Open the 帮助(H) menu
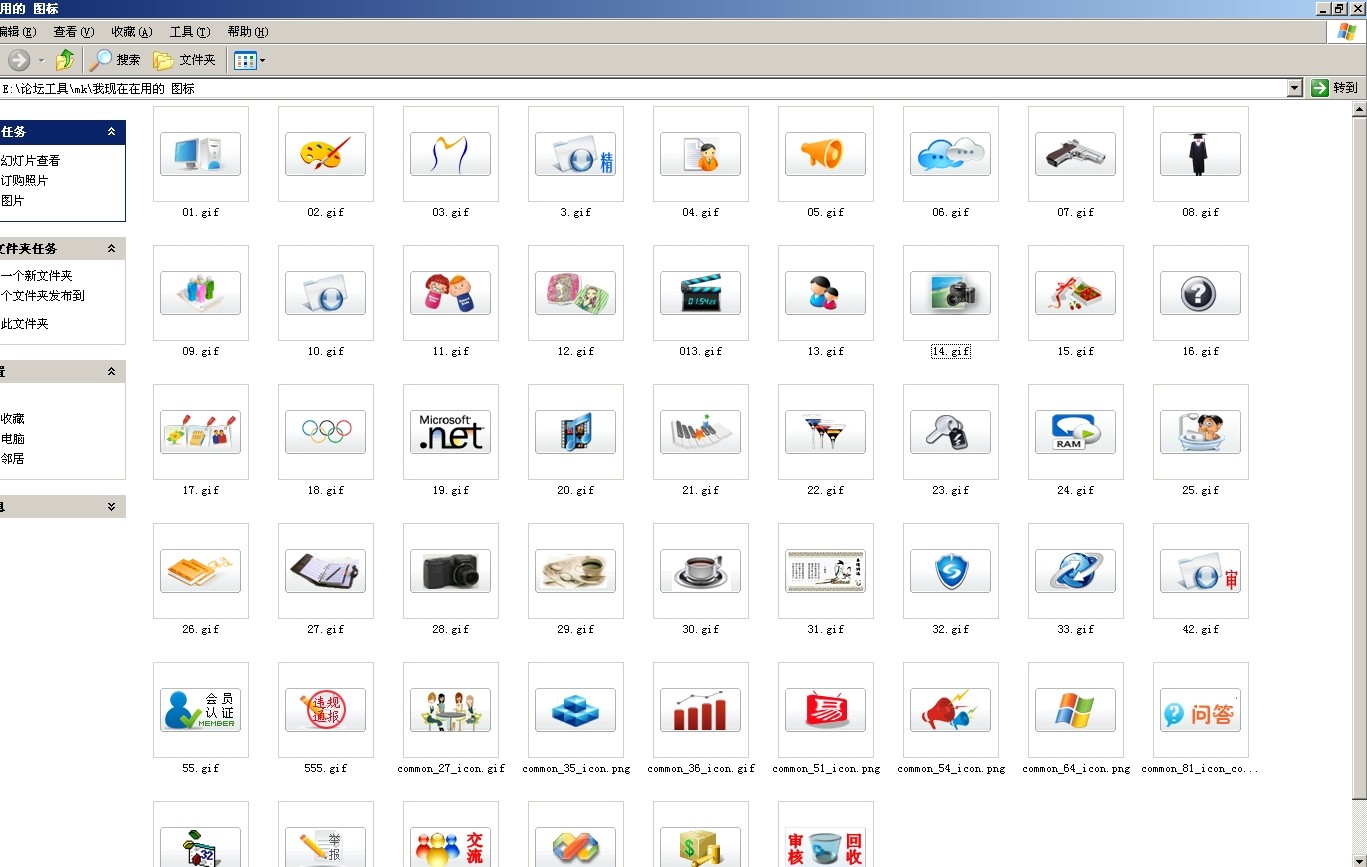Screen dimensions: 1367x867 tap(248, 32)
